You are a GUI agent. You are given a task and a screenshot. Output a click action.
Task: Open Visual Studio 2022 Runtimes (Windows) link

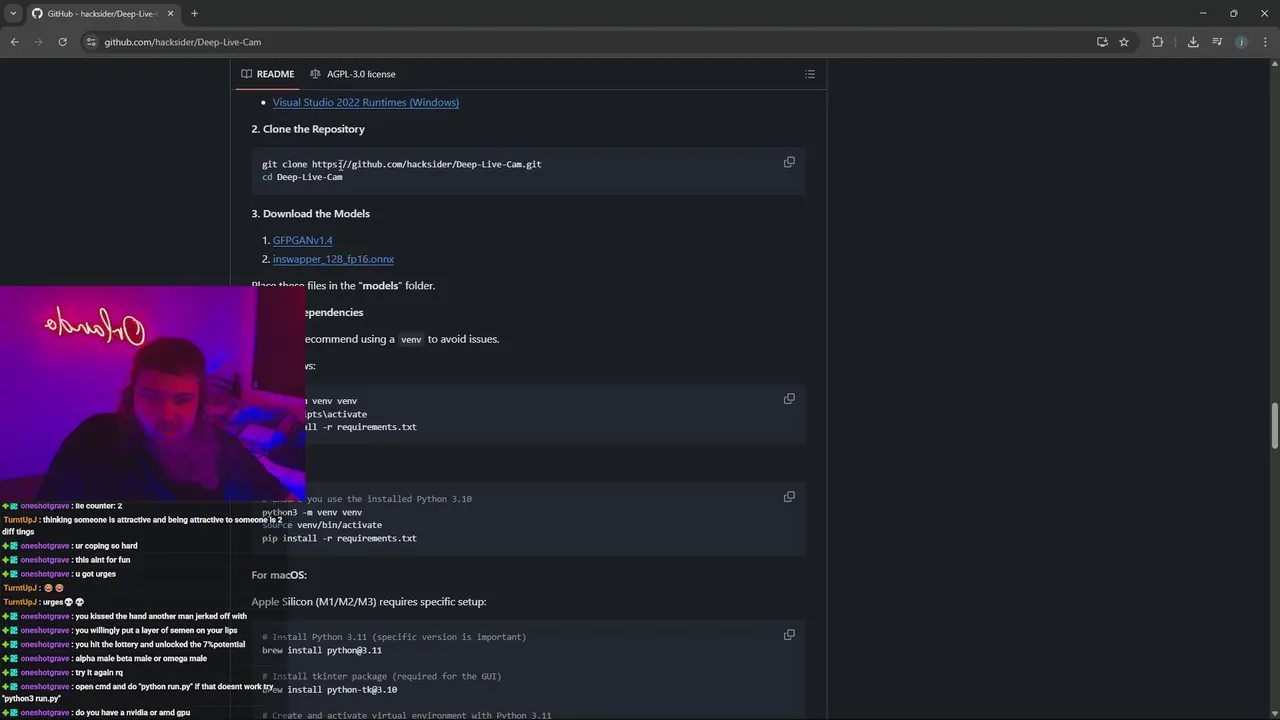[x=366, y=102]
